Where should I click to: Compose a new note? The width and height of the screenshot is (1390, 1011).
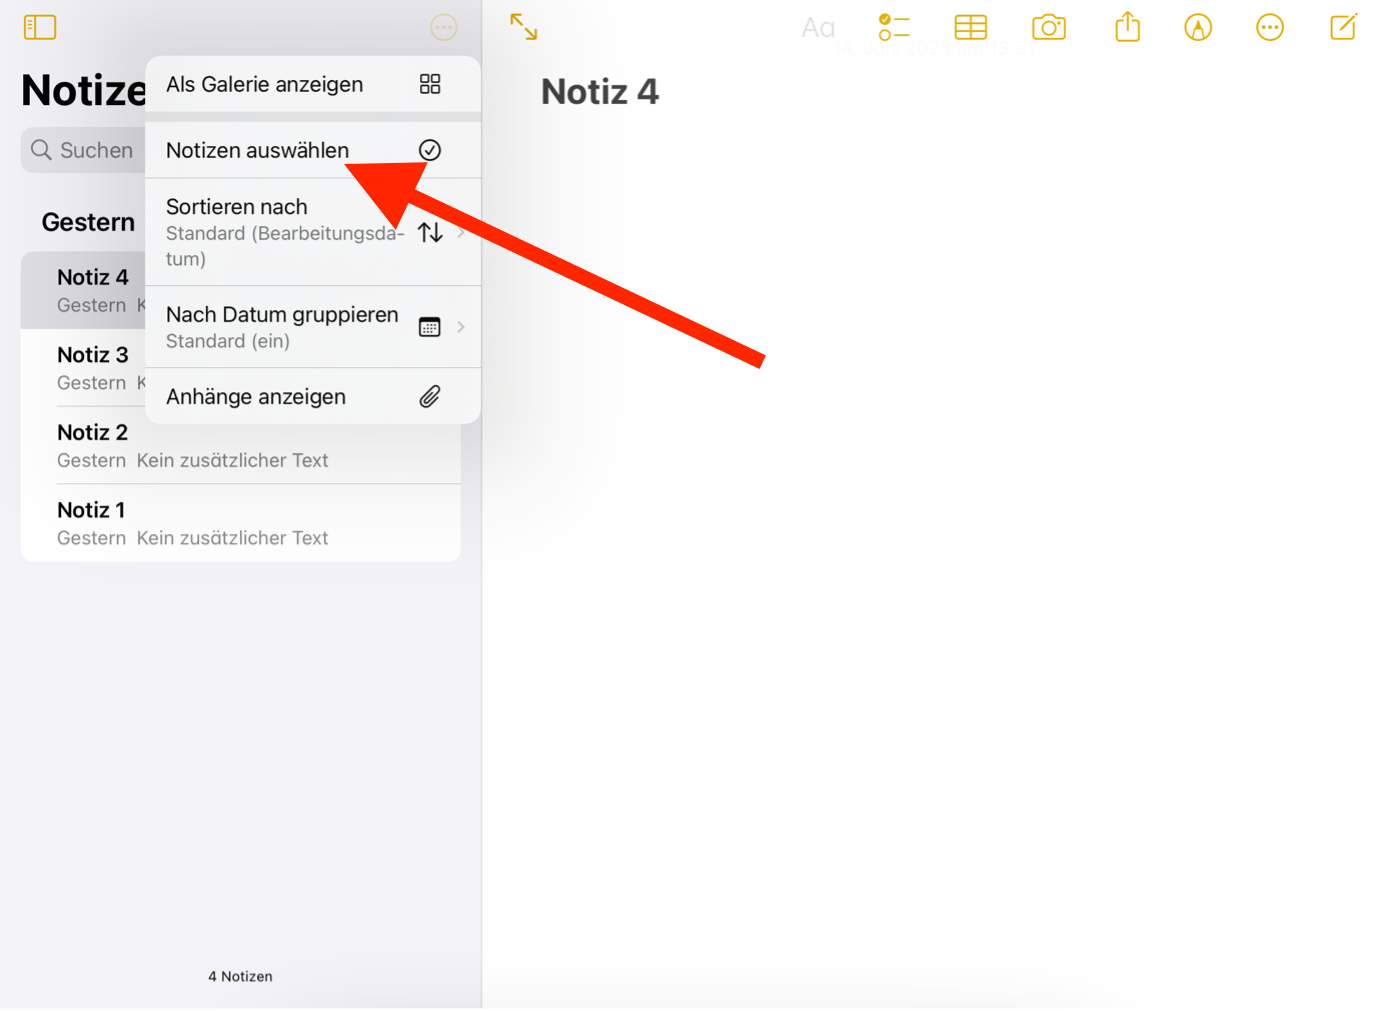1343,27
